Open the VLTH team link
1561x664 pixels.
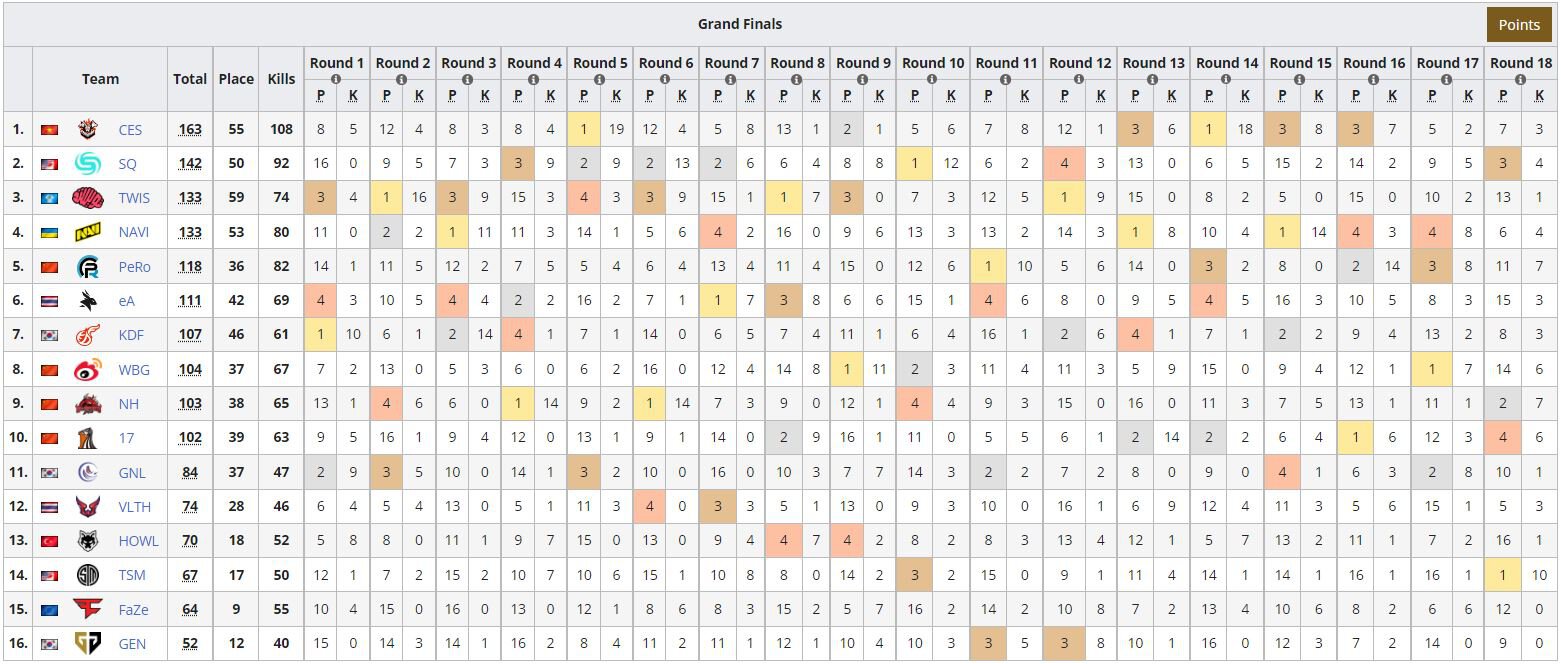135,507
